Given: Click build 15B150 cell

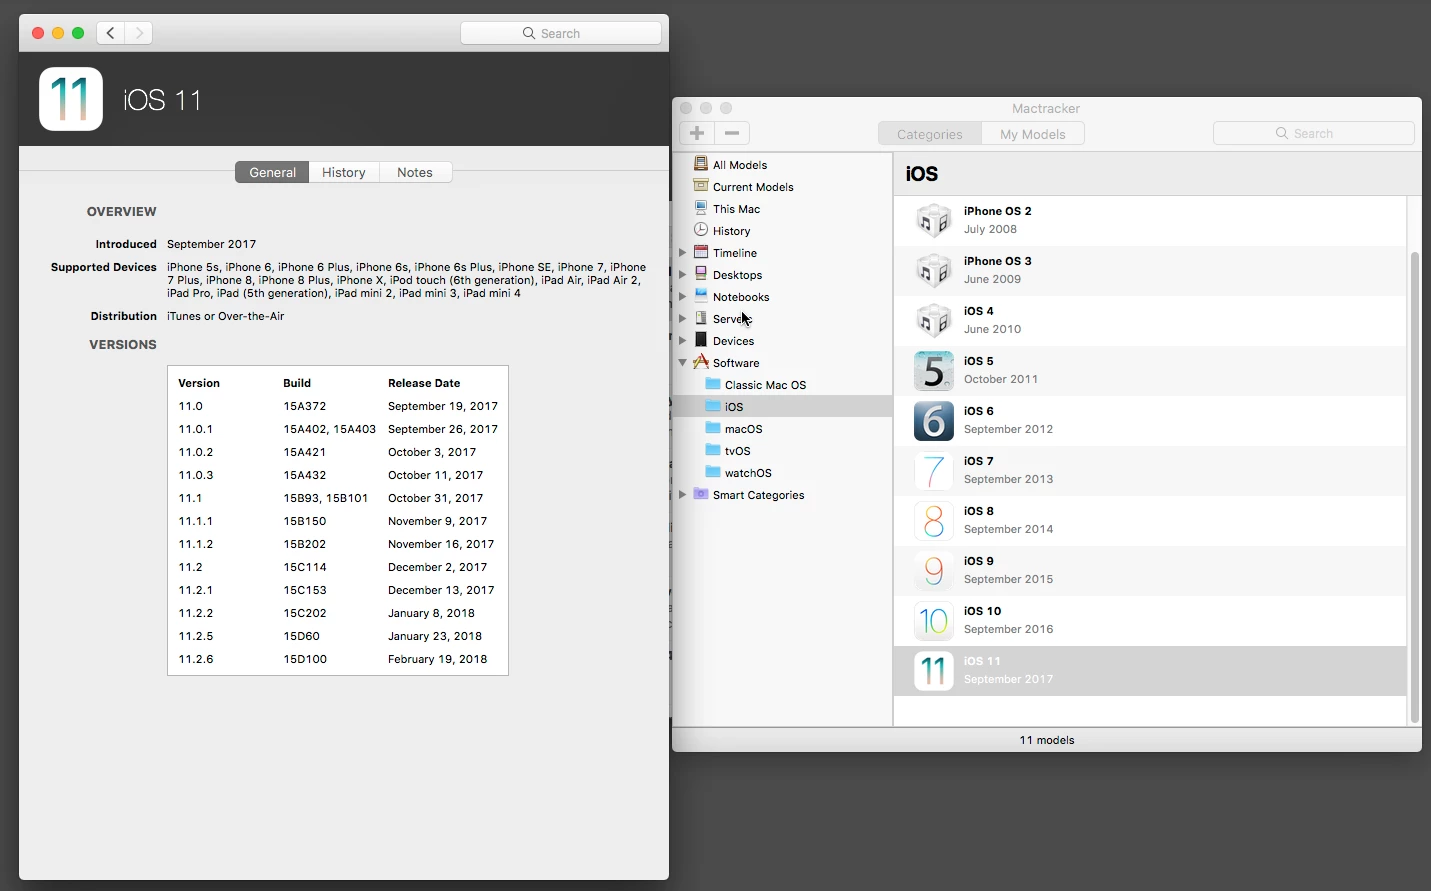Looking at the screenshot, I should point(305,521).
